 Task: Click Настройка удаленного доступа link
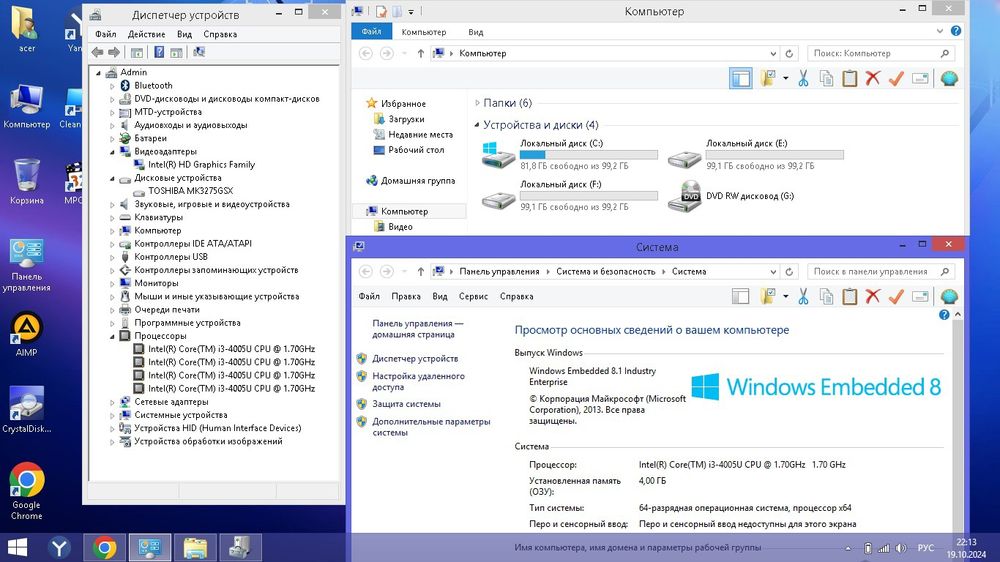(417, 381)
